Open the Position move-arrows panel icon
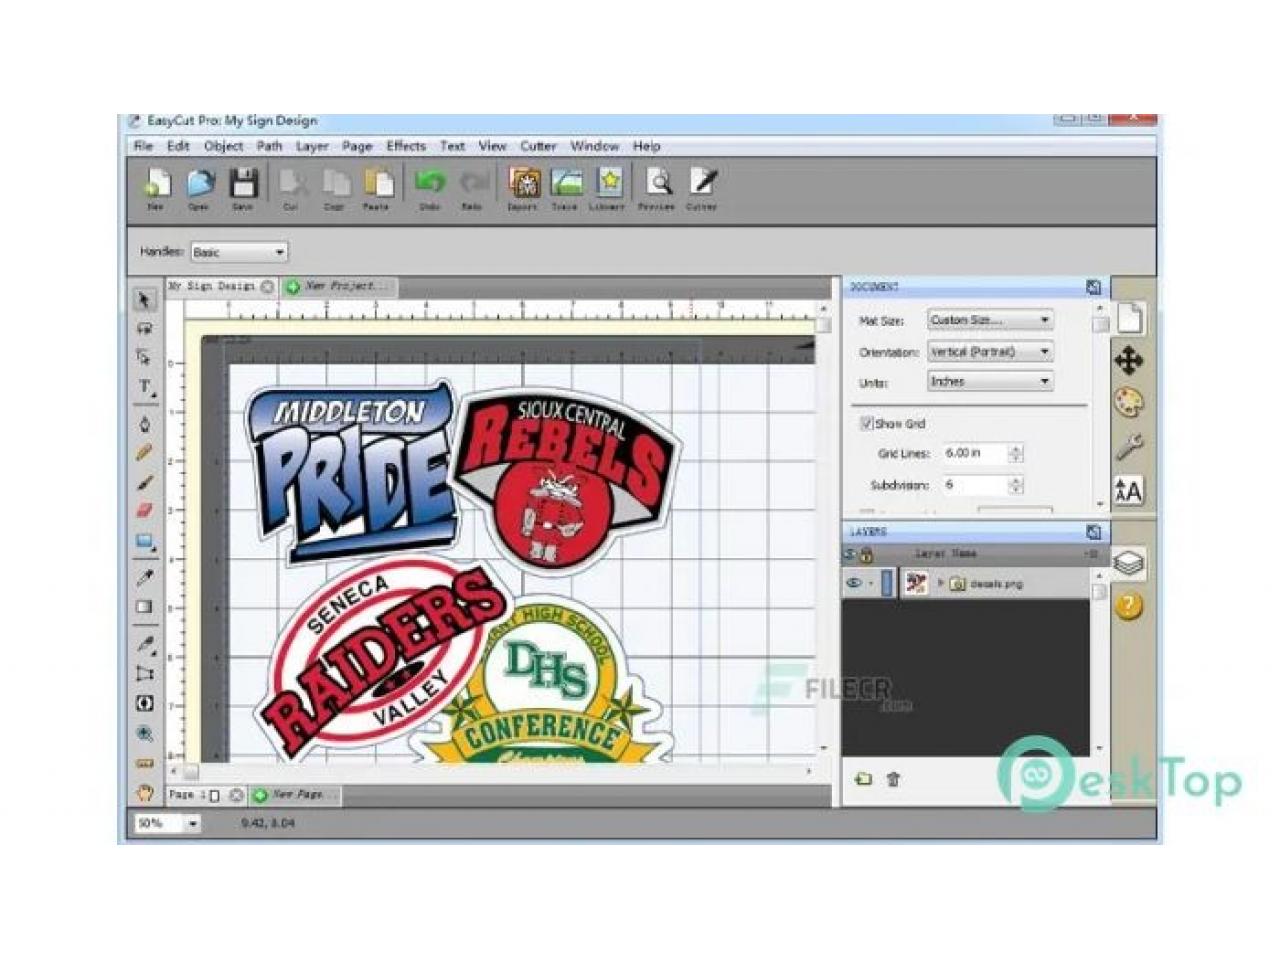The image size is (1280, 960). [x=1129, y=360]
